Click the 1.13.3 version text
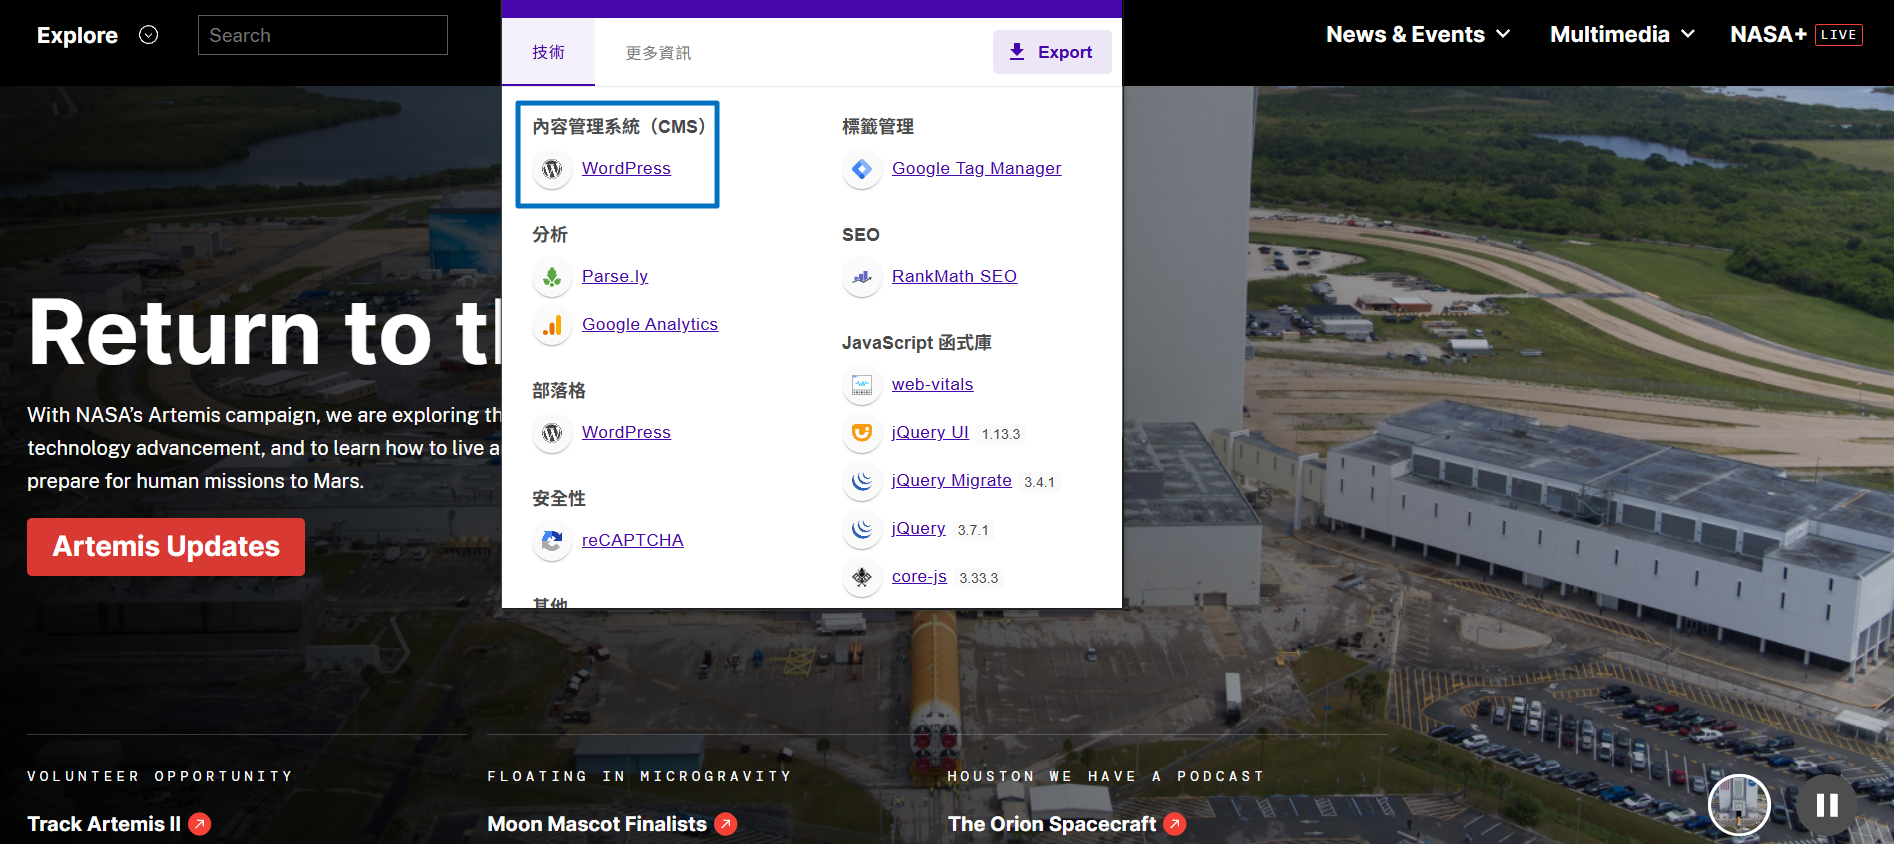 click(x=1001, y=434)
